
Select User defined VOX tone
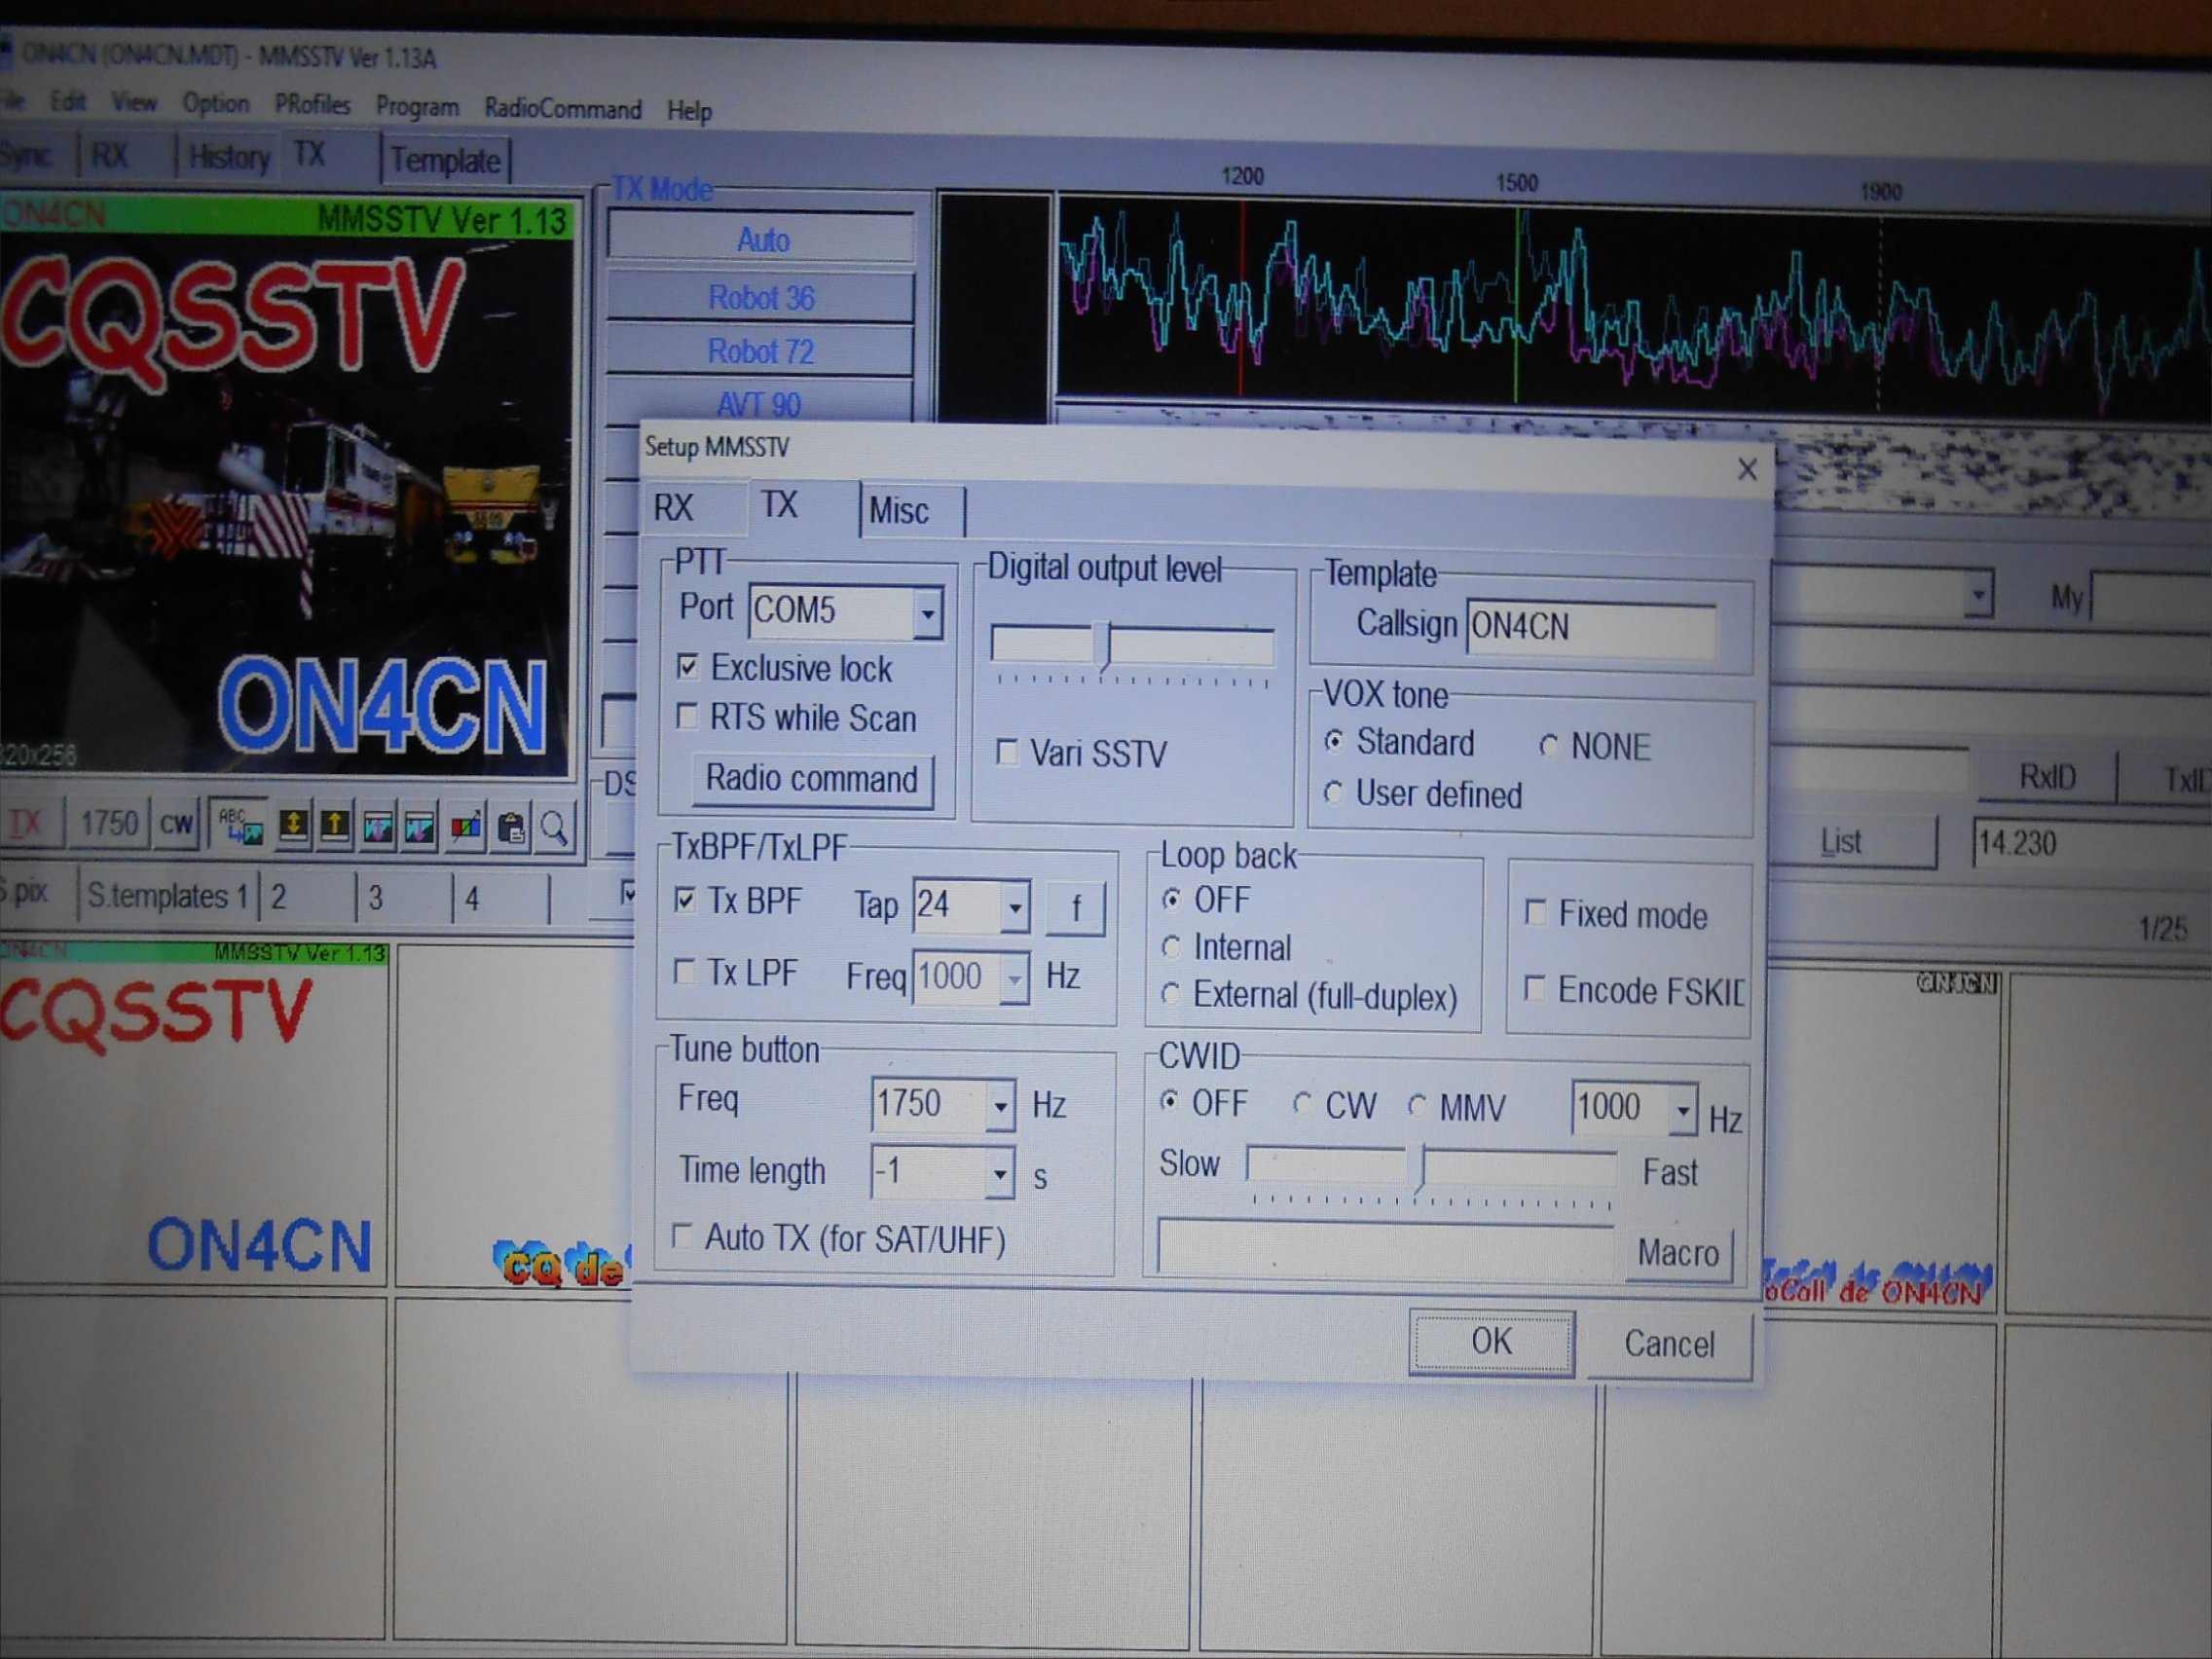tap(1333, 793)
